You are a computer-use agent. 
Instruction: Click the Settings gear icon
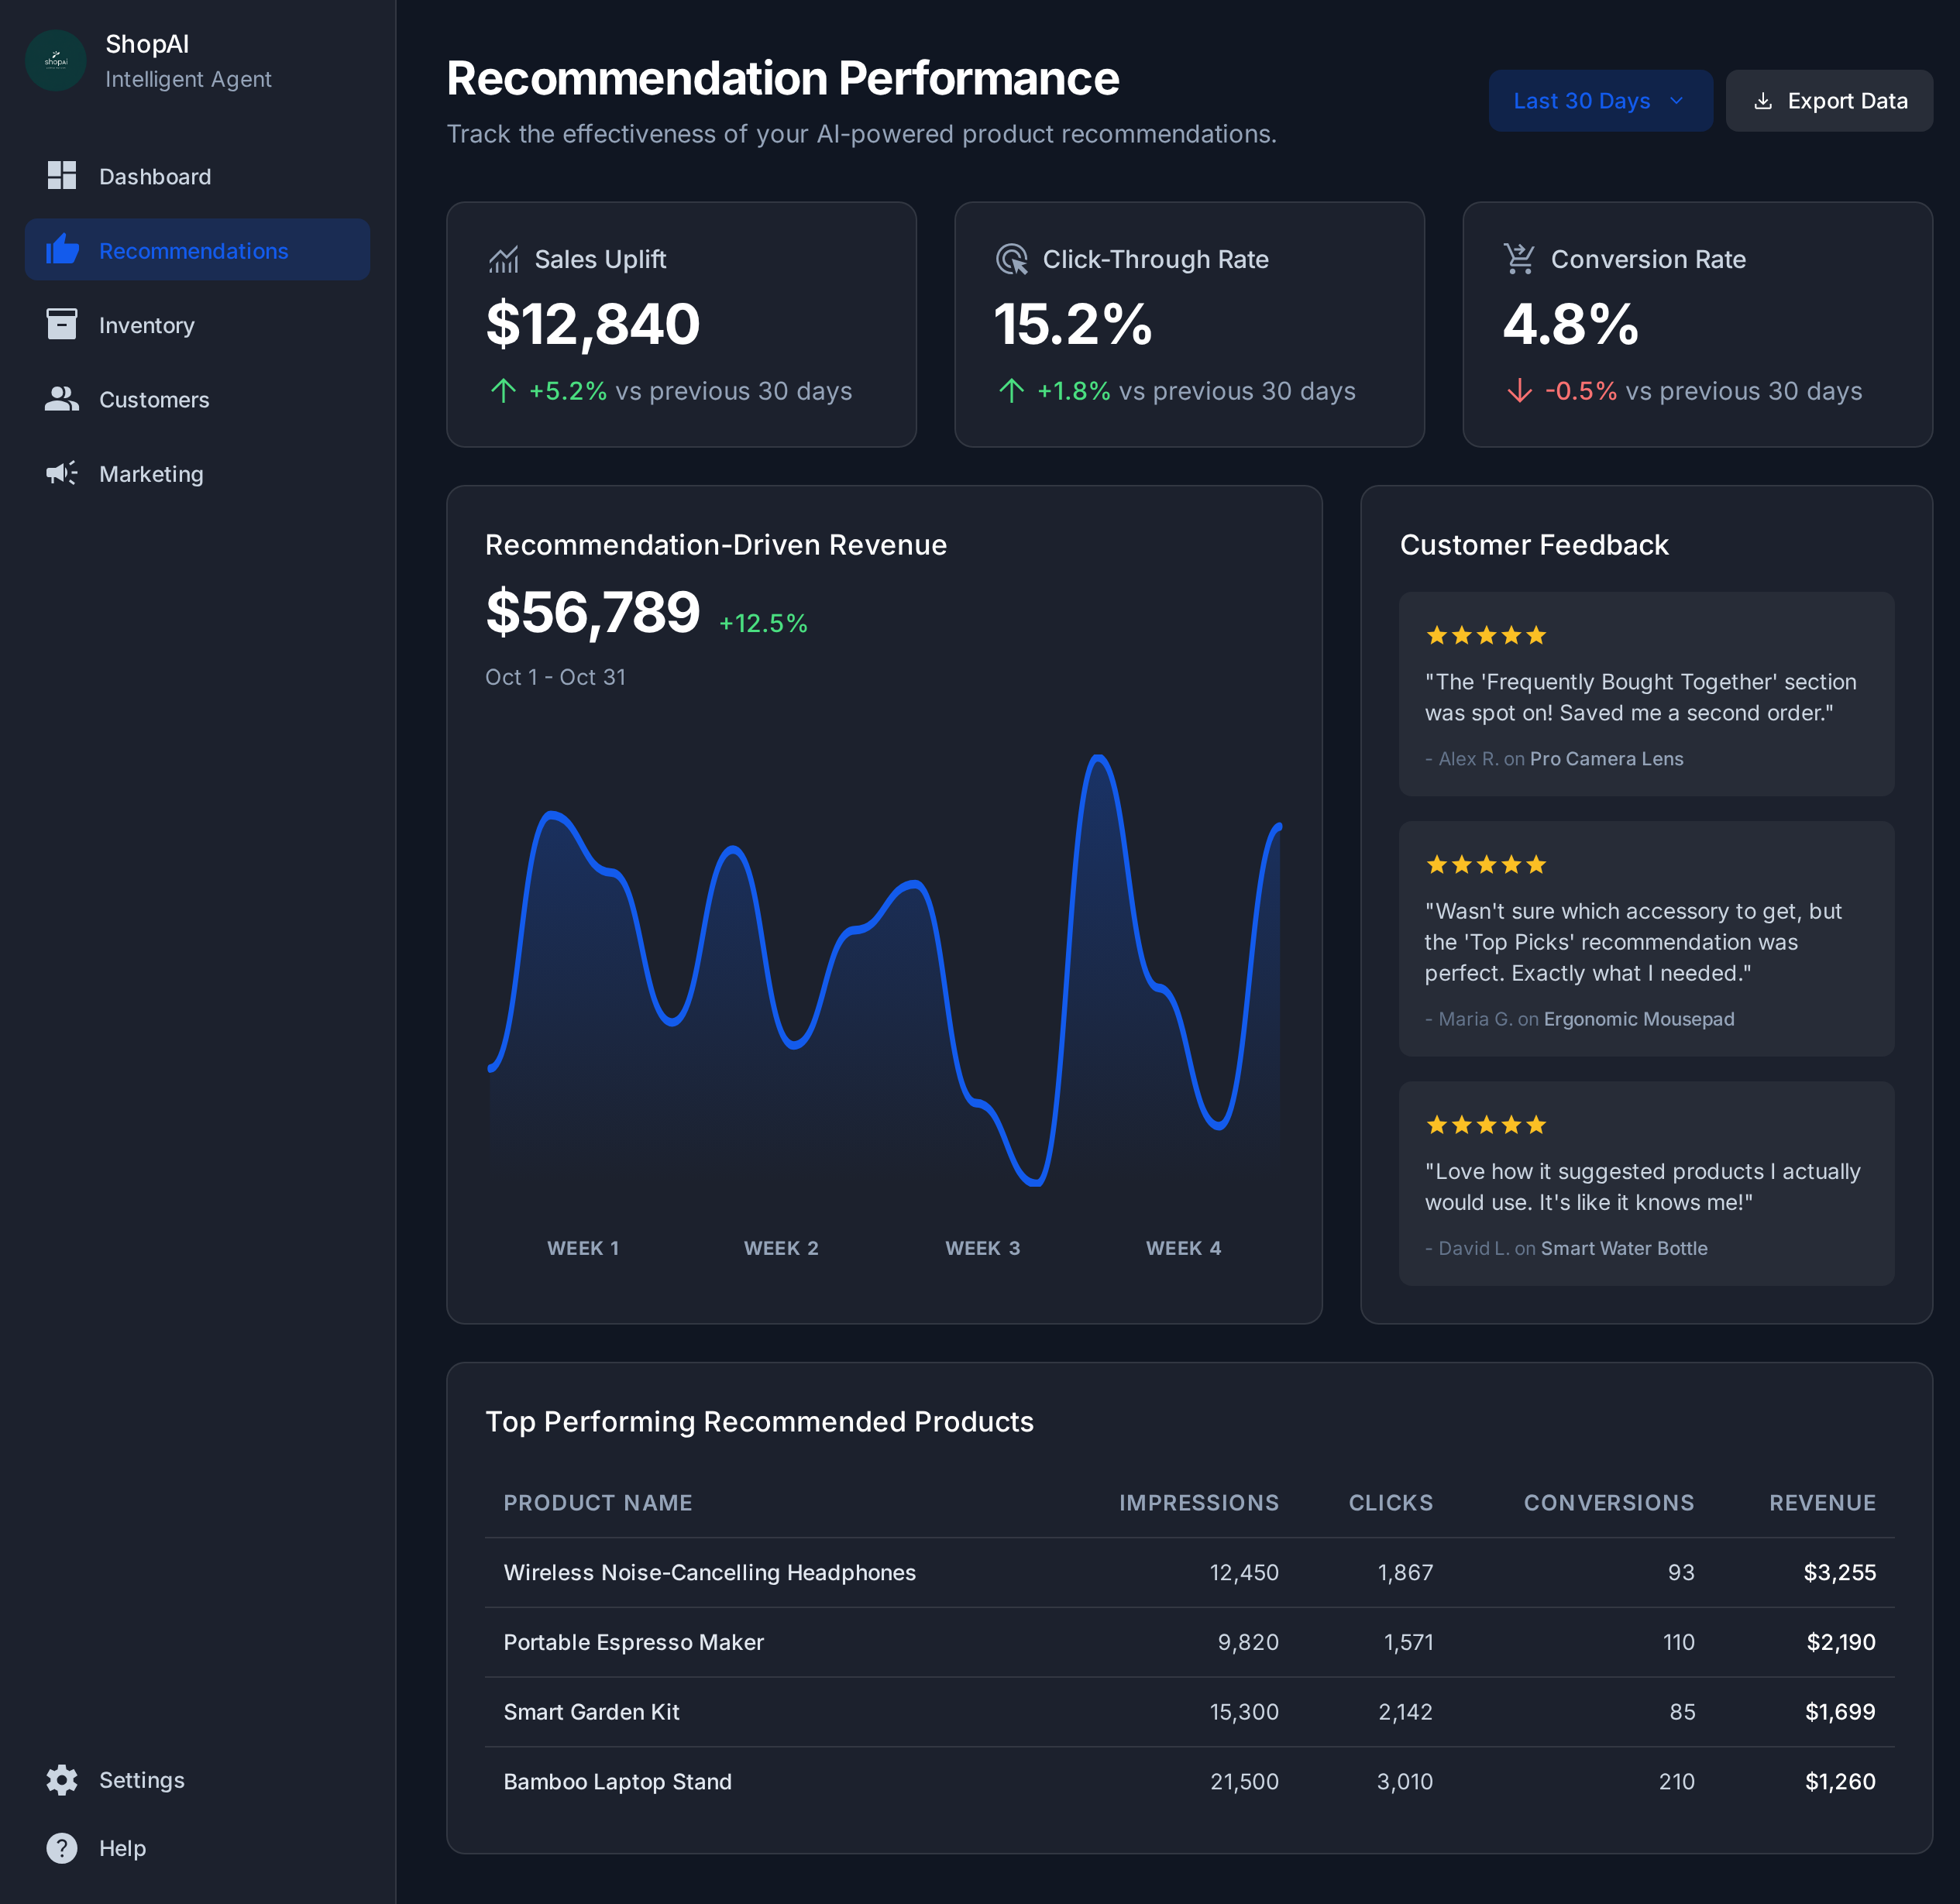point(62,1779)
